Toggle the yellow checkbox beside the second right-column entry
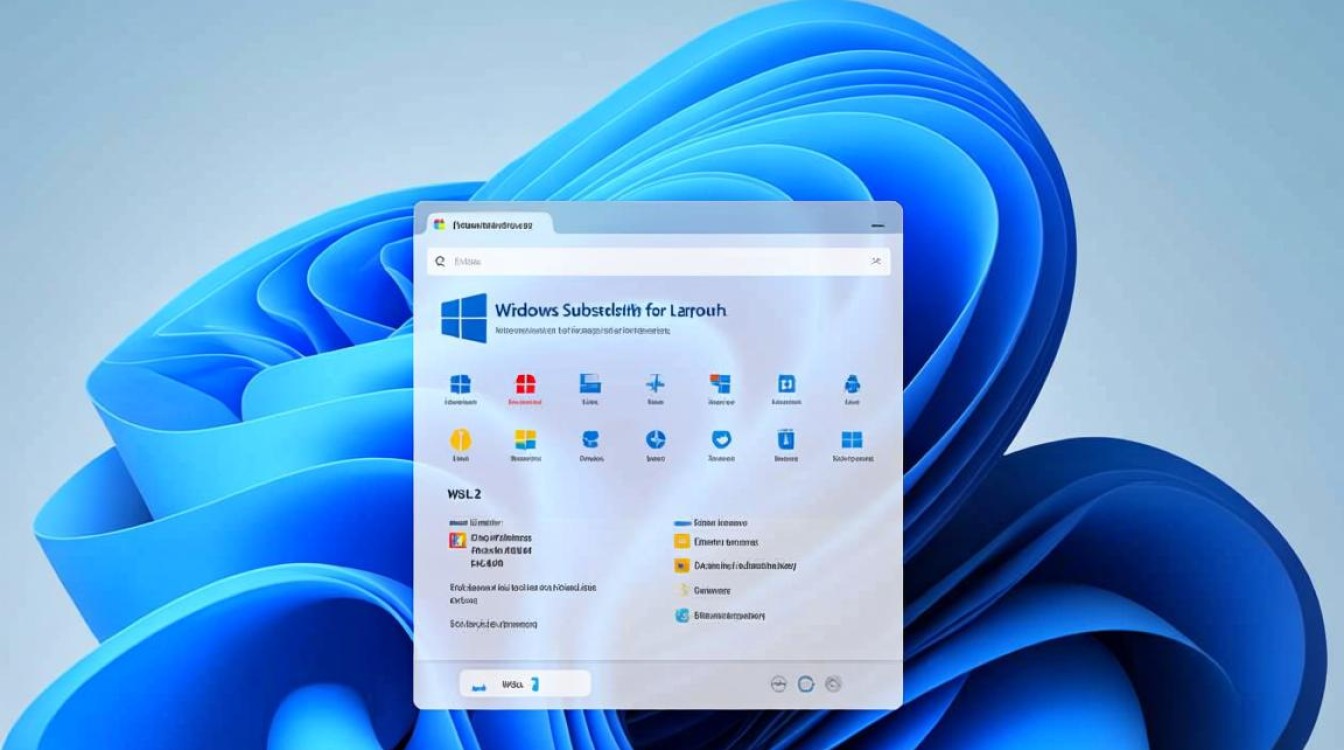The height and width of the screenshot is (750, 1344). pos(682,541)
